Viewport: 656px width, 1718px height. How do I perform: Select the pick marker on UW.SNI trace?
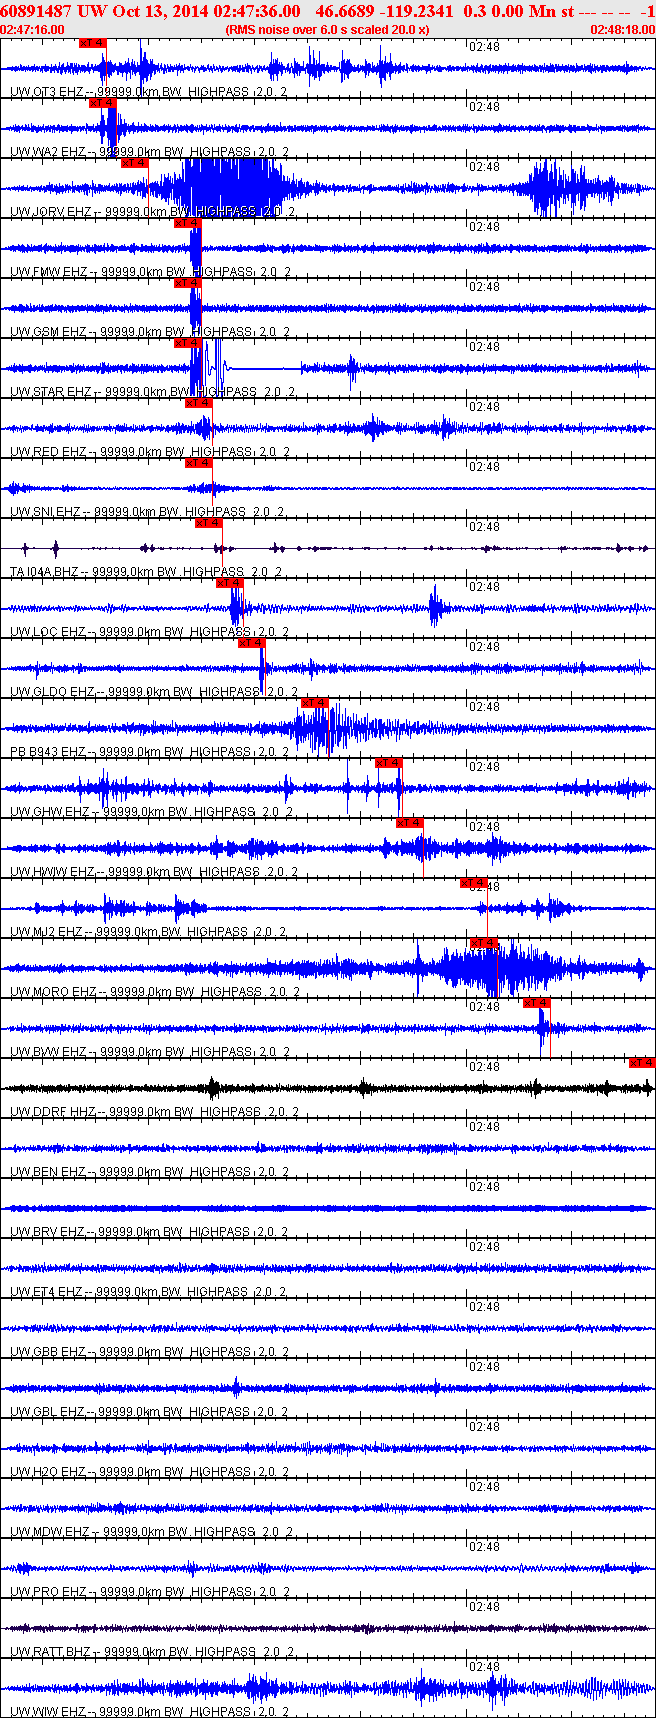tap(198, 463)
